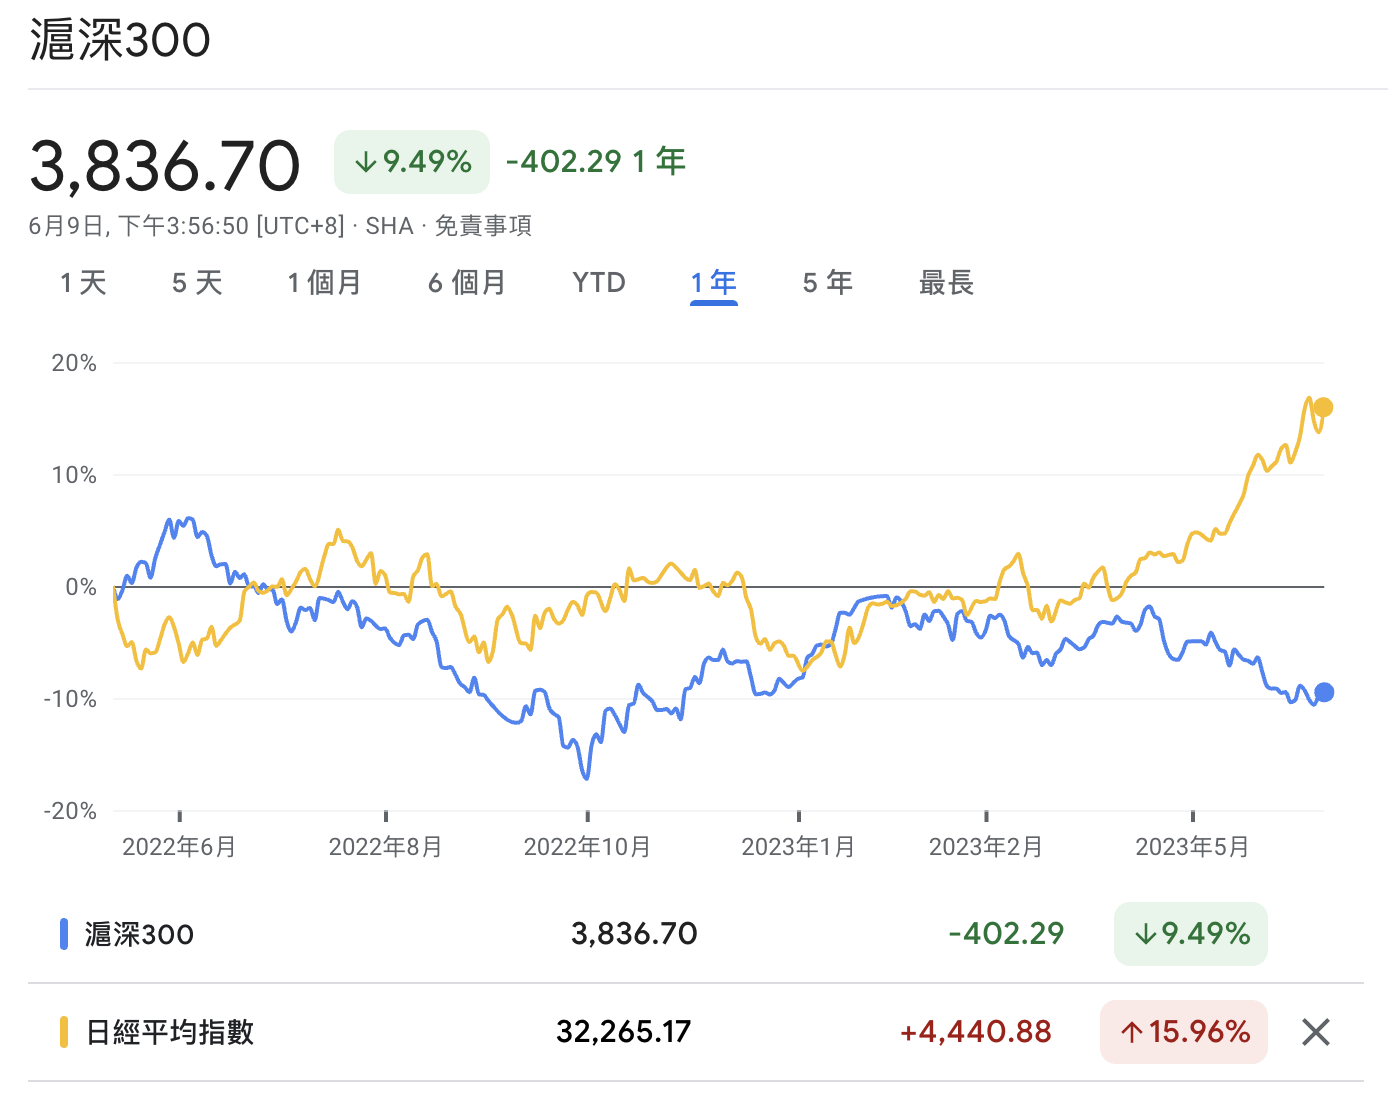Screen dimensions: 1388x1100
Task: Click the yellow endpoint dot on the Nikkei line
Action: pyautogui.click(x=1323, y=407)
